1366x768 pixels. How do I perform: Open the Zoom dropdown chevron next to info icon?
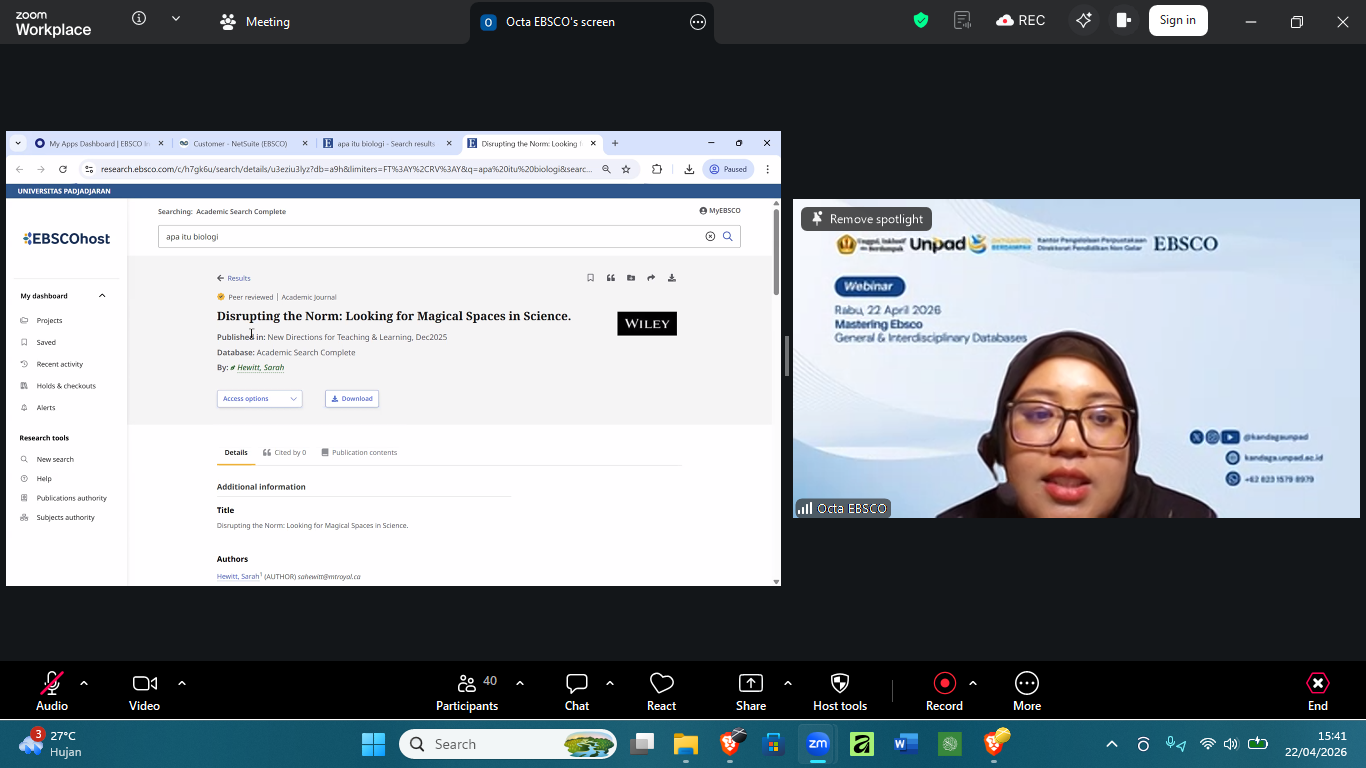point(176,18)
